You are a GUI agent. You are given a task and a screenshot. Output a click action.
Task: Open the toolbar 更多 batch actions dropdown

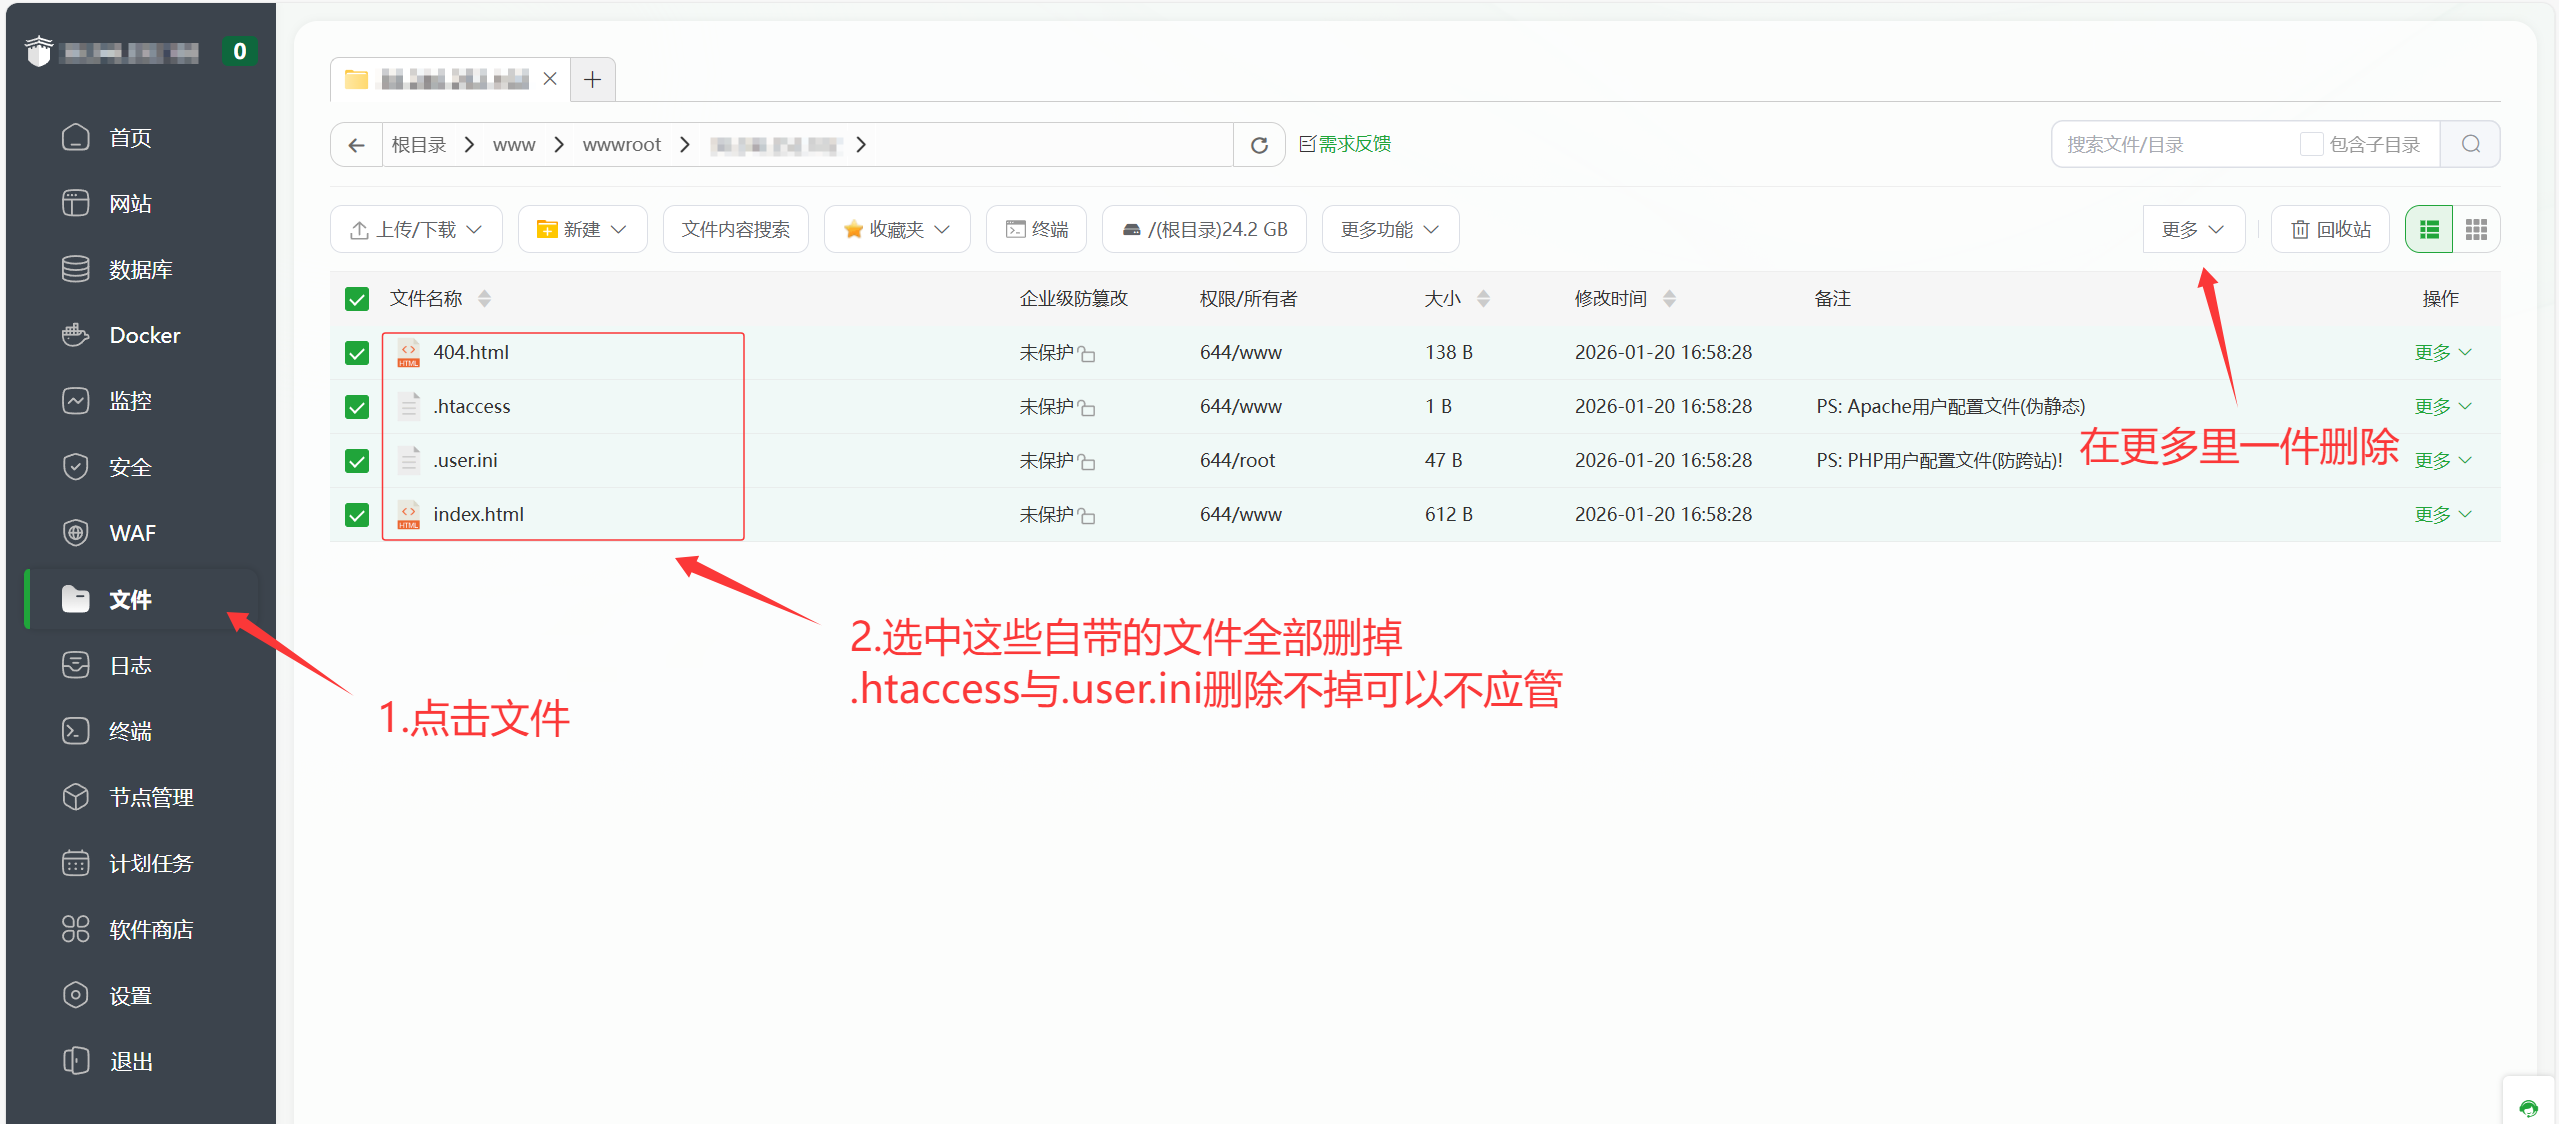pyautogui.click(x=2192, y=230)
